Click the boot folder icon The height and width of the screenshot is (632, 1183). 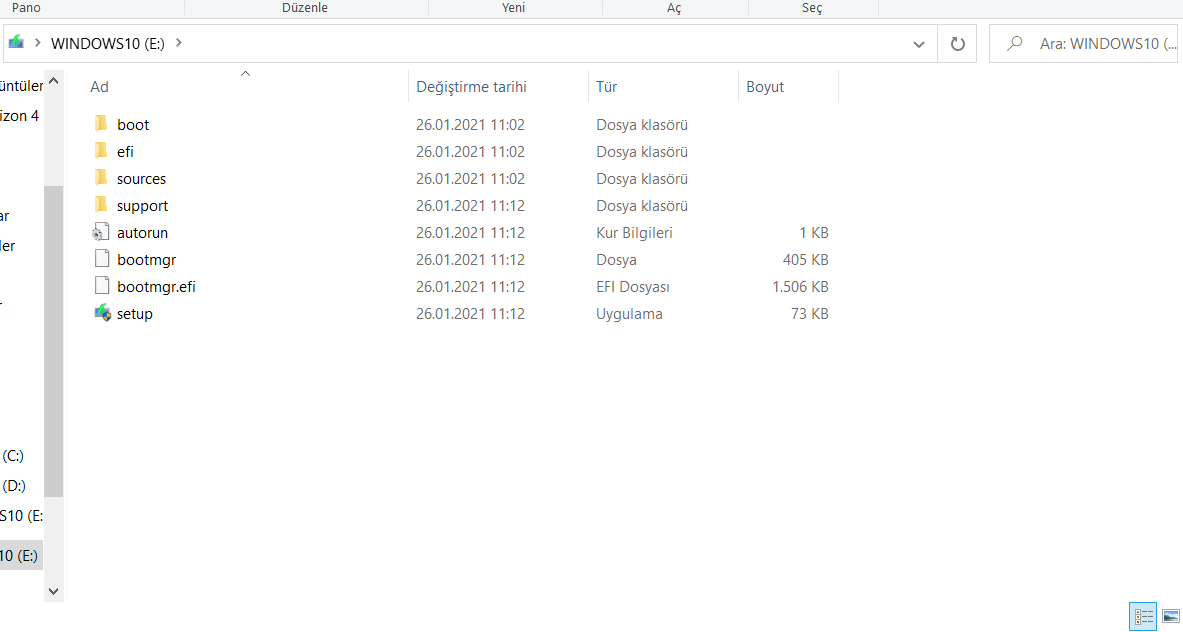coord(101,124)
